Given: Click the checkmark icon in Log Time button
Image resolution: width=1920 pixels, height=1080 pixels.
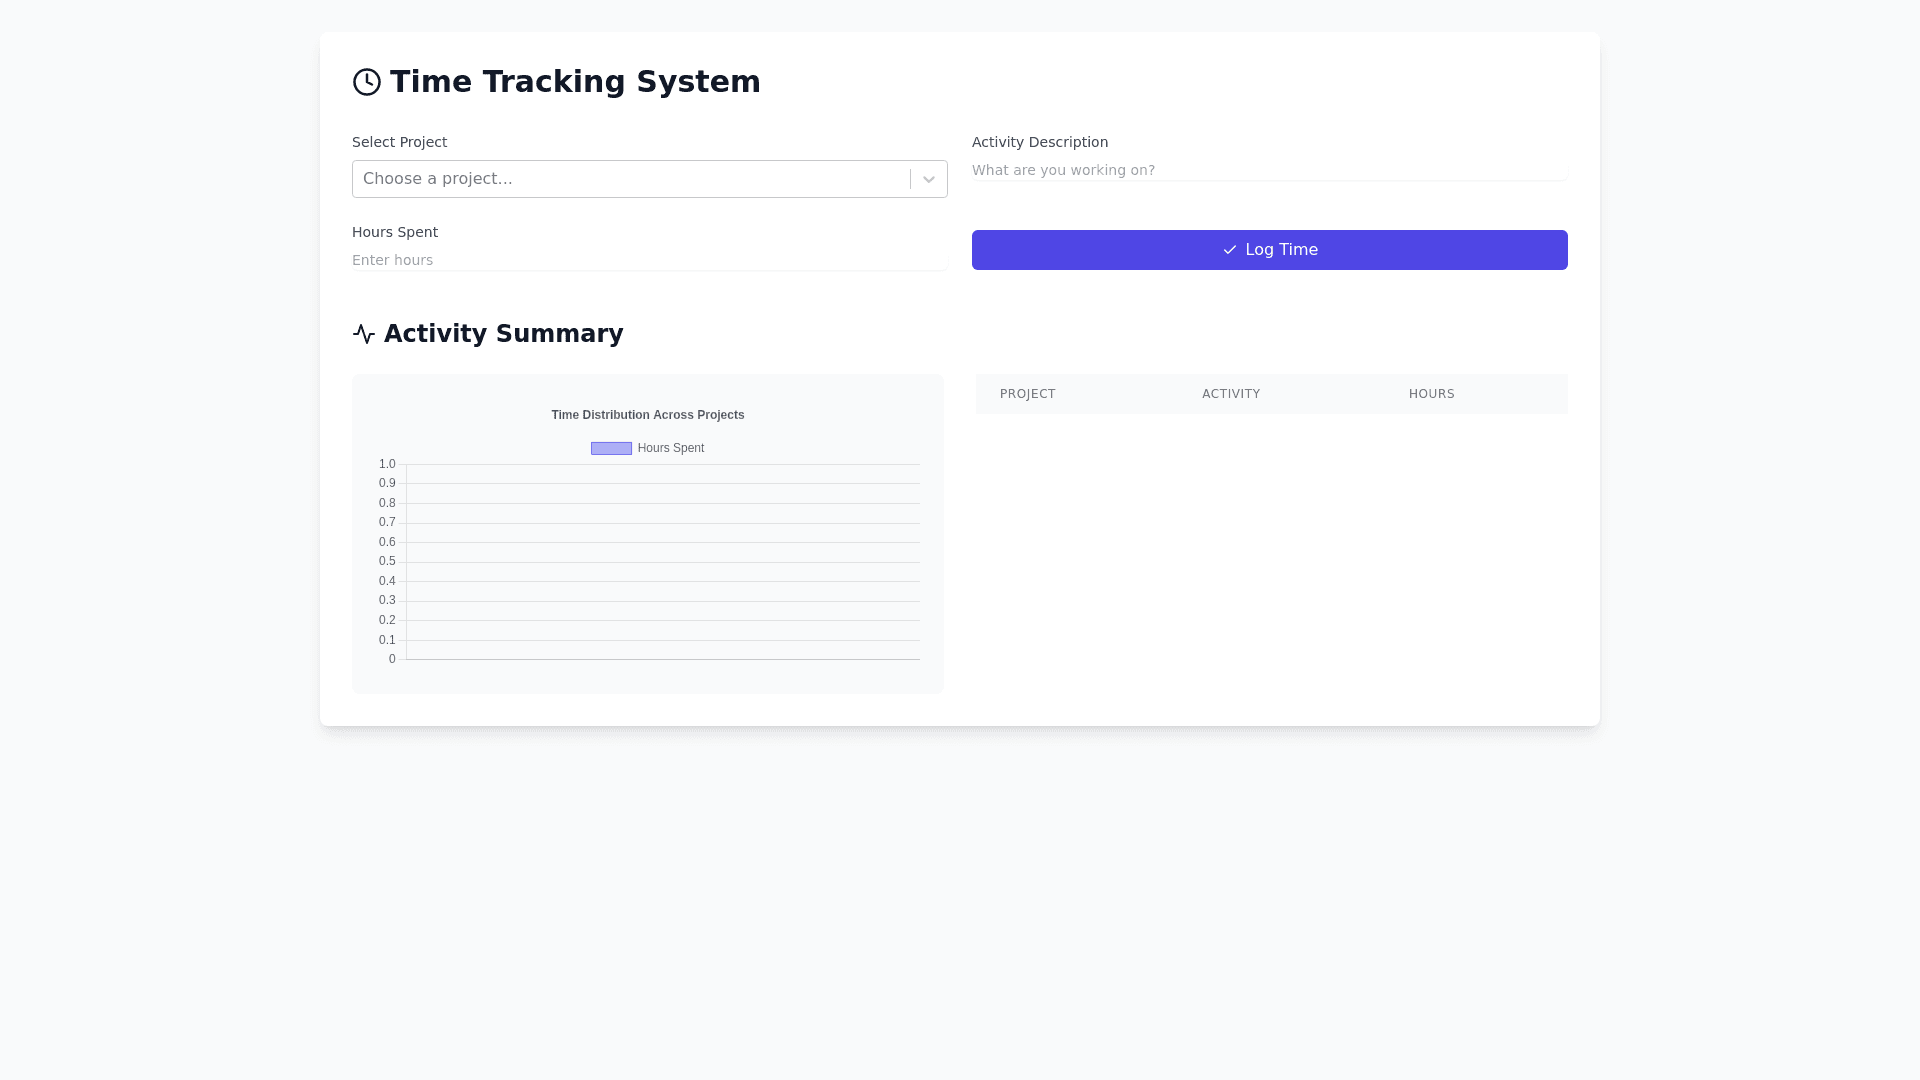Looking at the screenshot, I should 1230,250.
